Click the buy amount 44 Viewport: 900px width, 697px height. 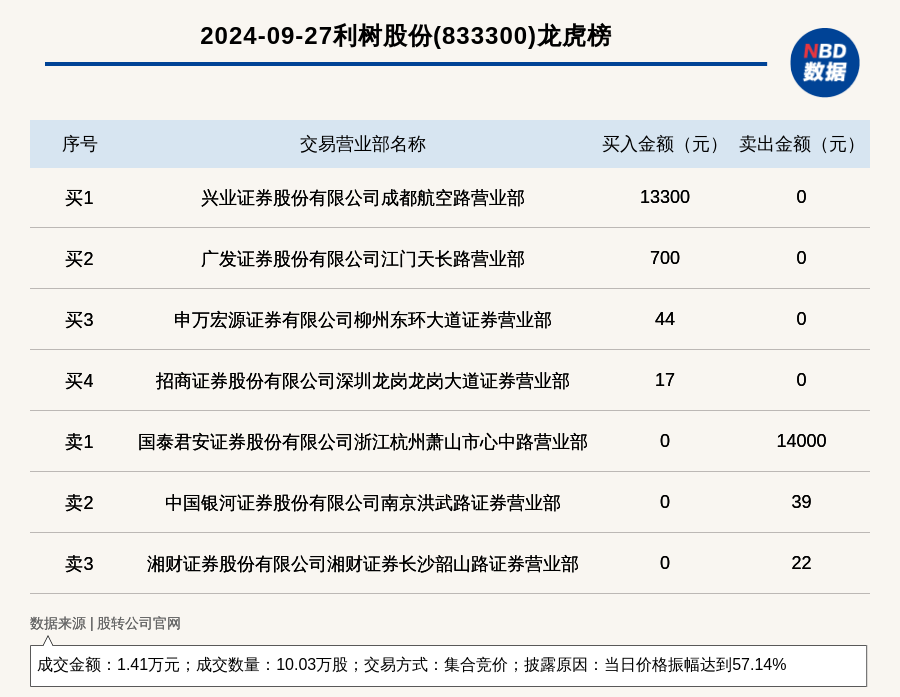point(665,319)
